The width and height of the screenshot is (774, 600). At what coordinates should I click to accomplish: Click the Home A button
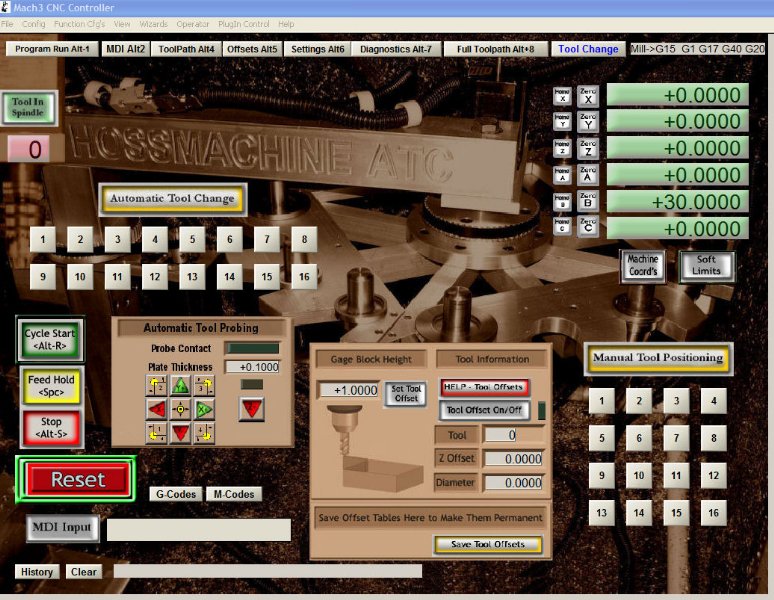point(562,175)
